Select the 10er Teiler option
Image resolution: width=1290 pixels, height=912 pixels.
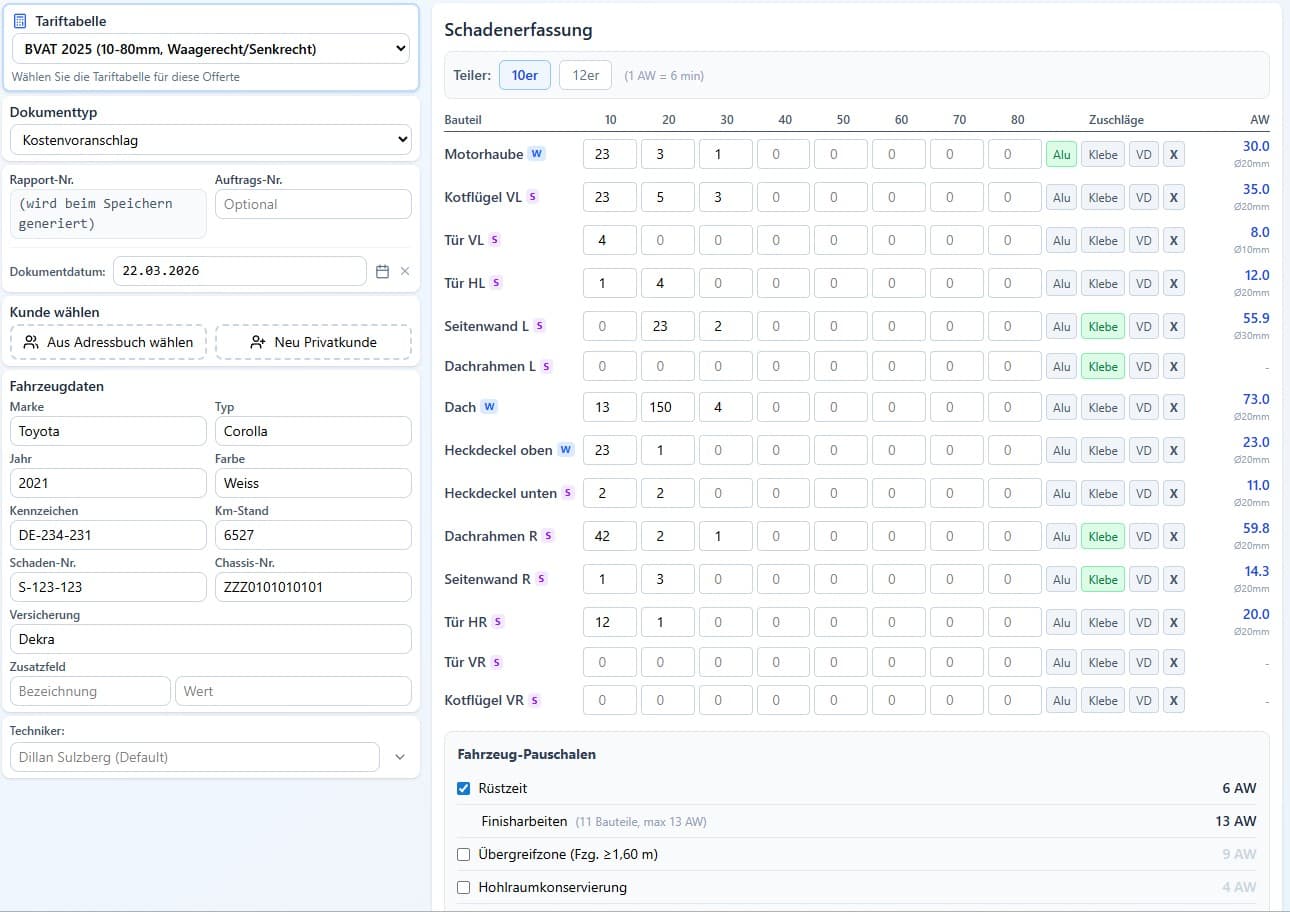point(525,75)
